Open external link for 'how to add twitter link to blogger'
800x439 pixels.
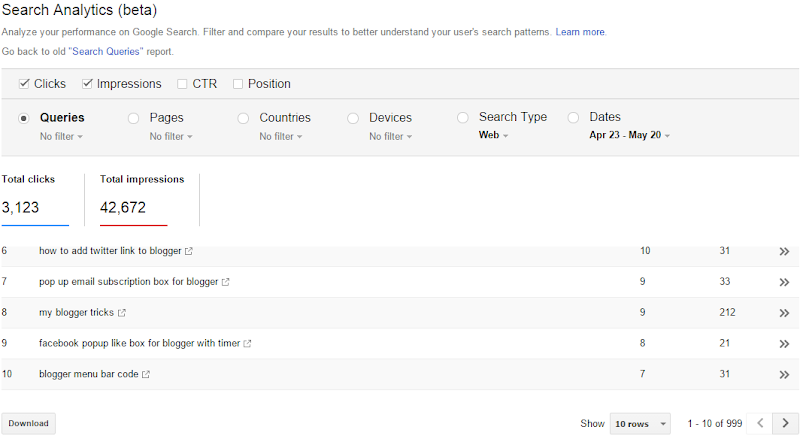tap(189, 251)
